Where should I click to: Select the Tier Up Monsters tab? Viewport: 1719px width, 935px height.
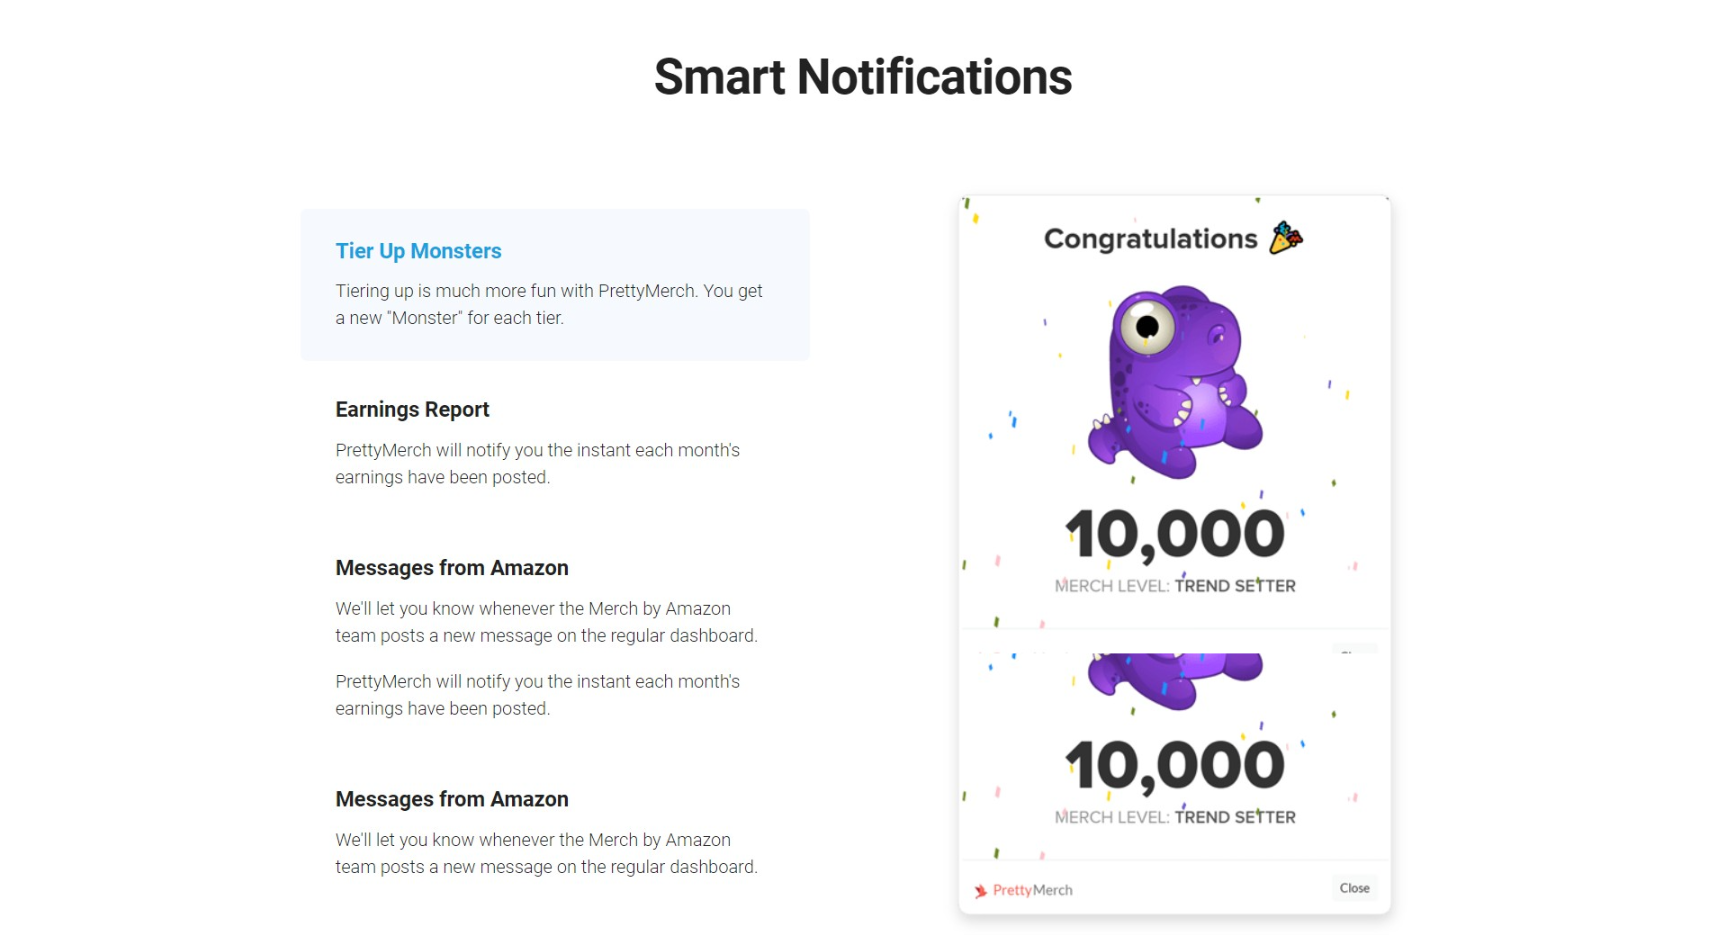[555, 285]
